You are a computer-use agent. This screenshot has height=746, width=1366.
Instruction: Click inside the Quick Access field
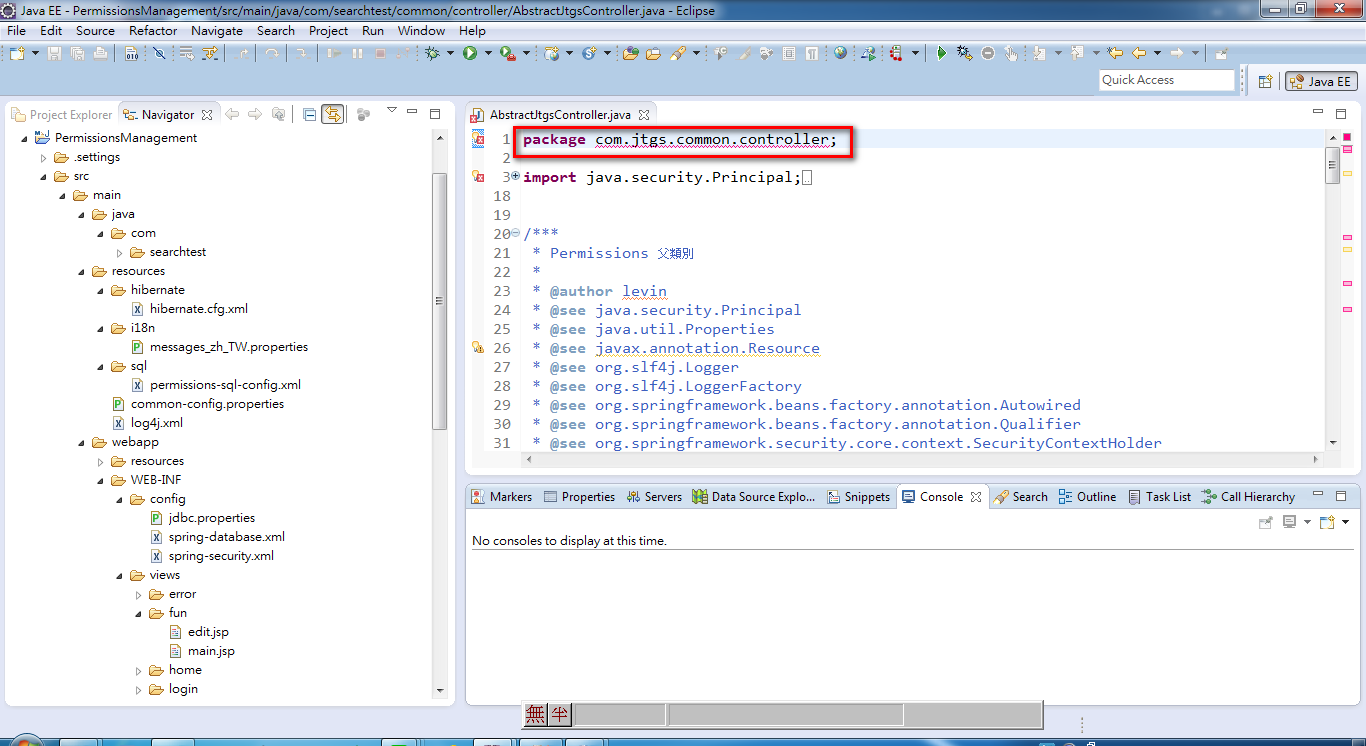click(x=1167, y=79)
